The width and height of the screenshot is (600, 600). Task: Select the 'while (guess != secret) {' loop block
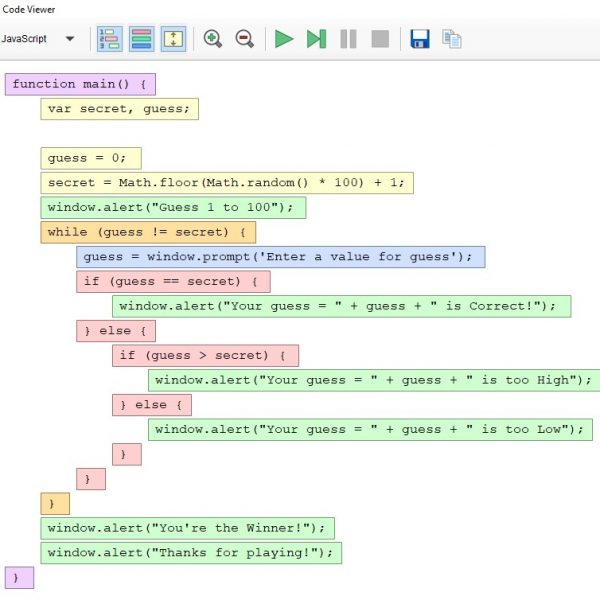pyautogui.click(x=148, y=233)
